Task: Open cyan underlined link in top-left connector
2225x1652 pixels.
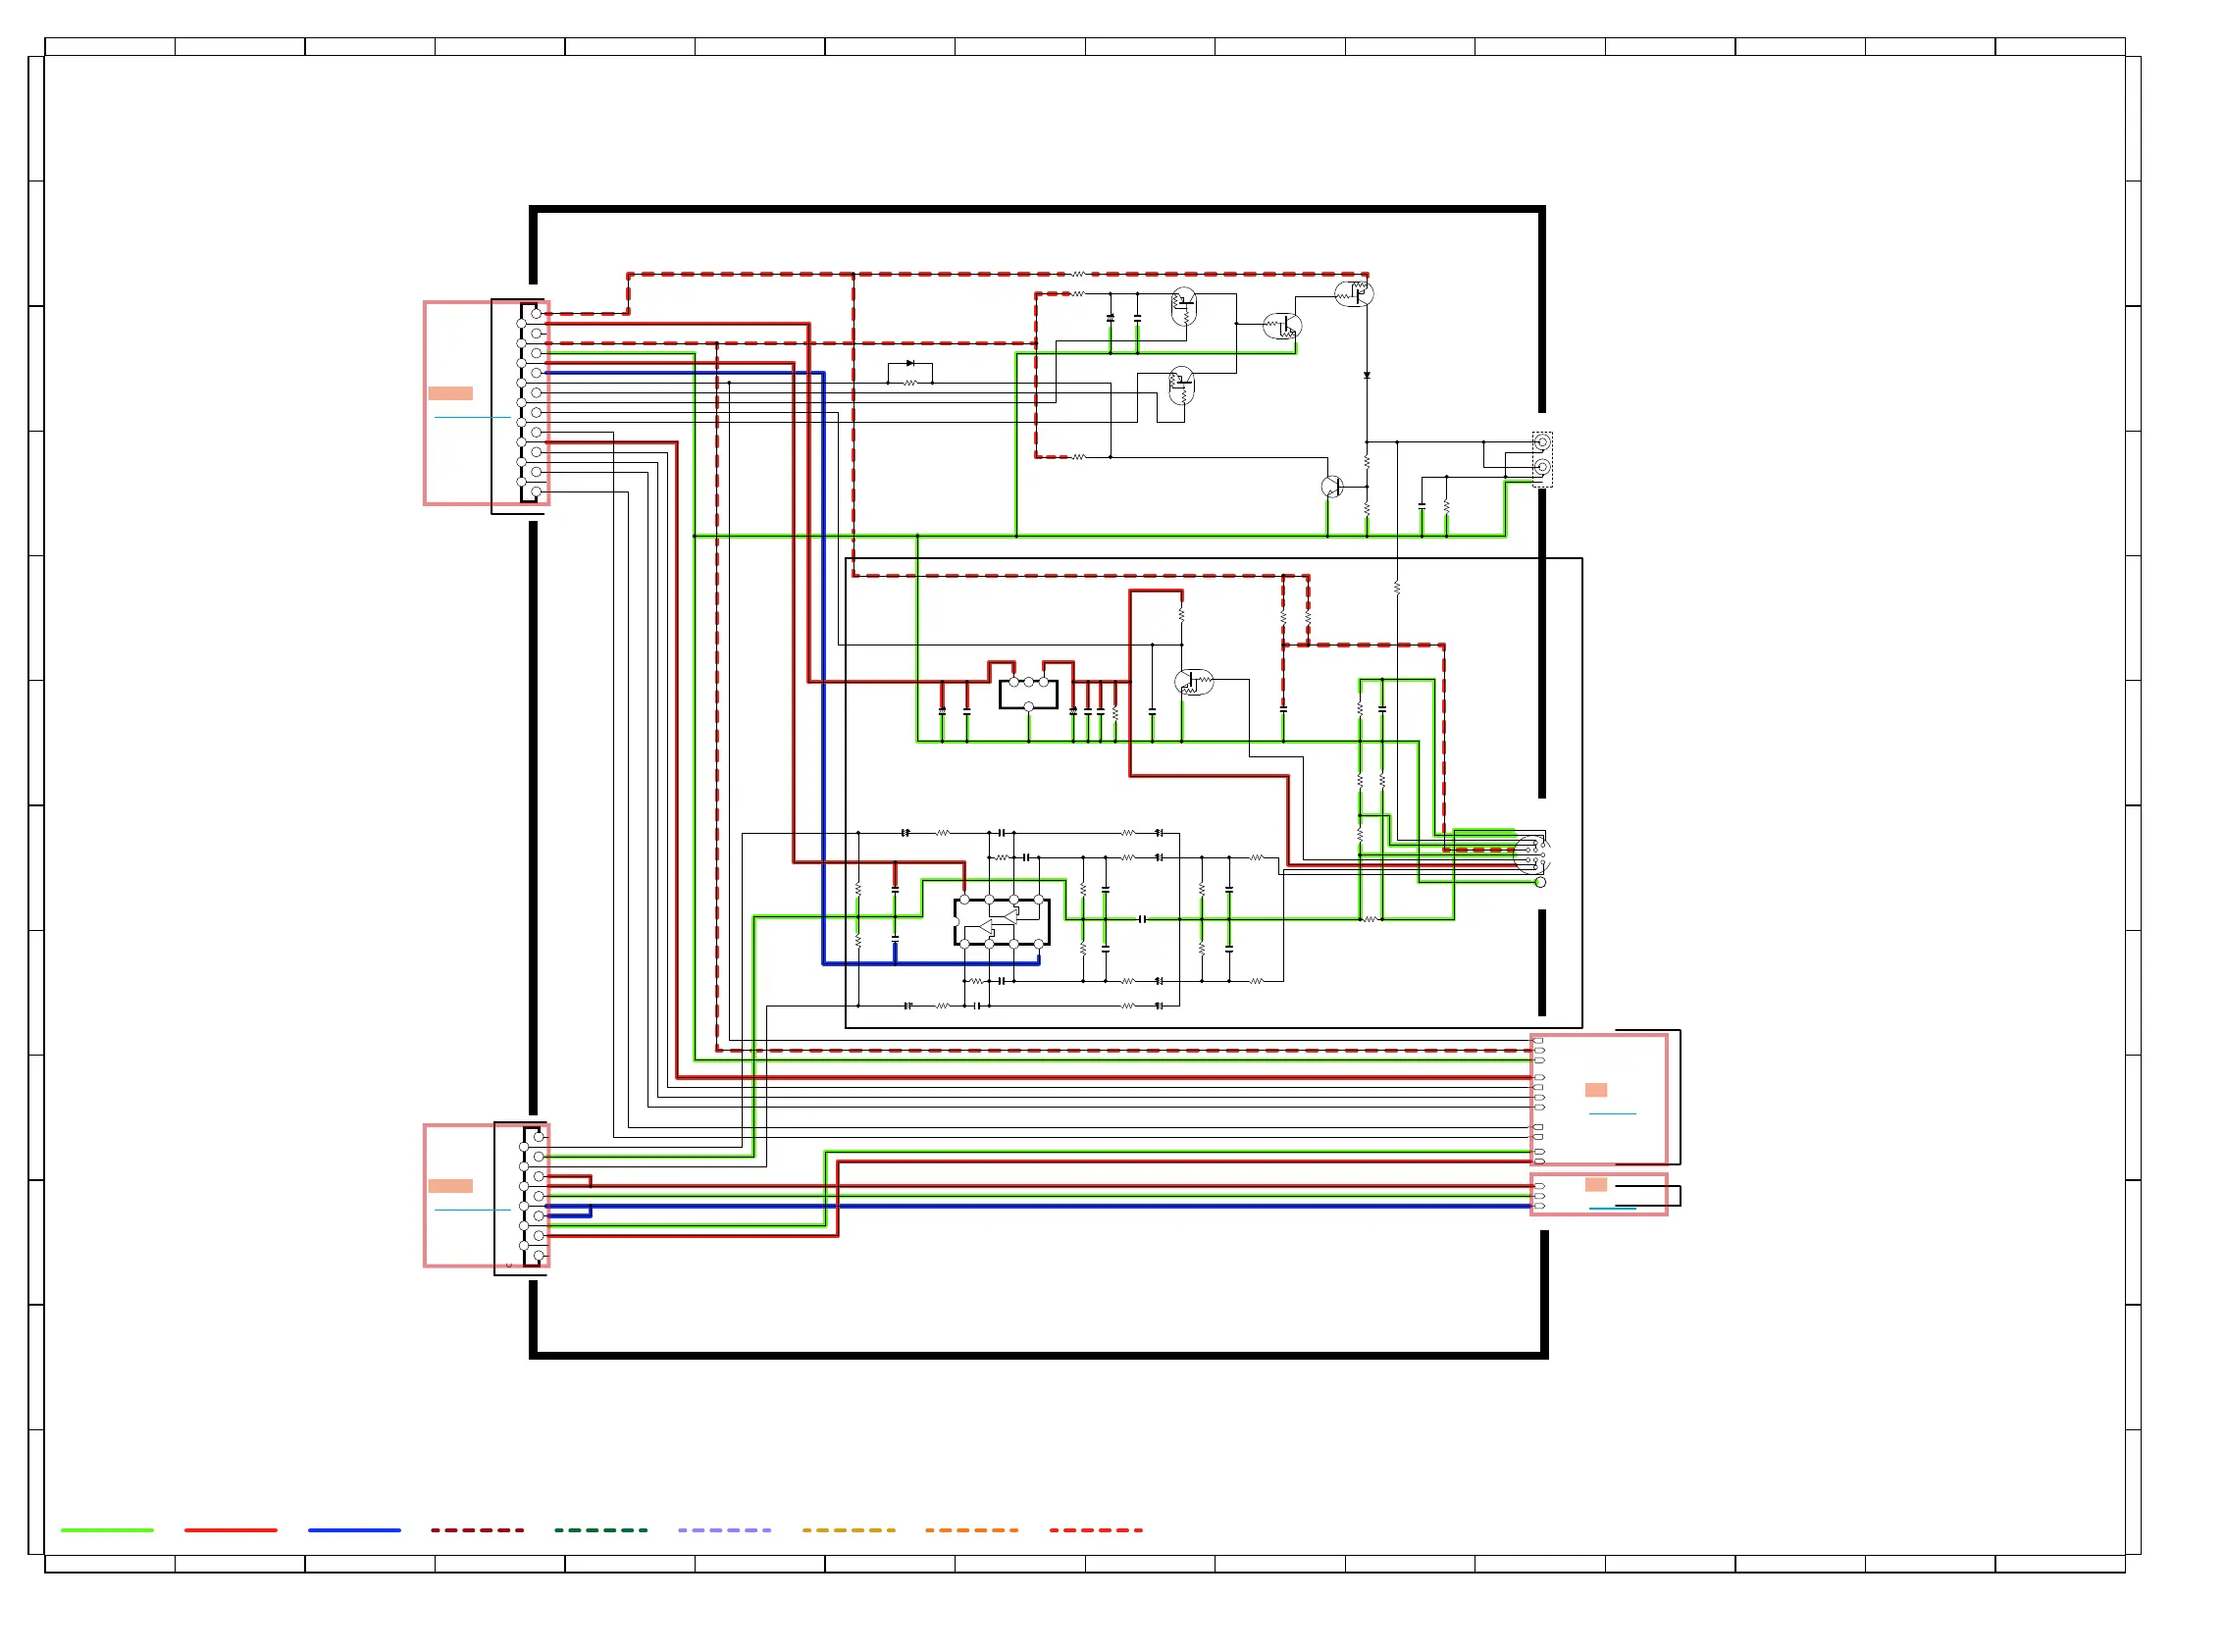Action: pyautogui.click(x=472, y=417)
